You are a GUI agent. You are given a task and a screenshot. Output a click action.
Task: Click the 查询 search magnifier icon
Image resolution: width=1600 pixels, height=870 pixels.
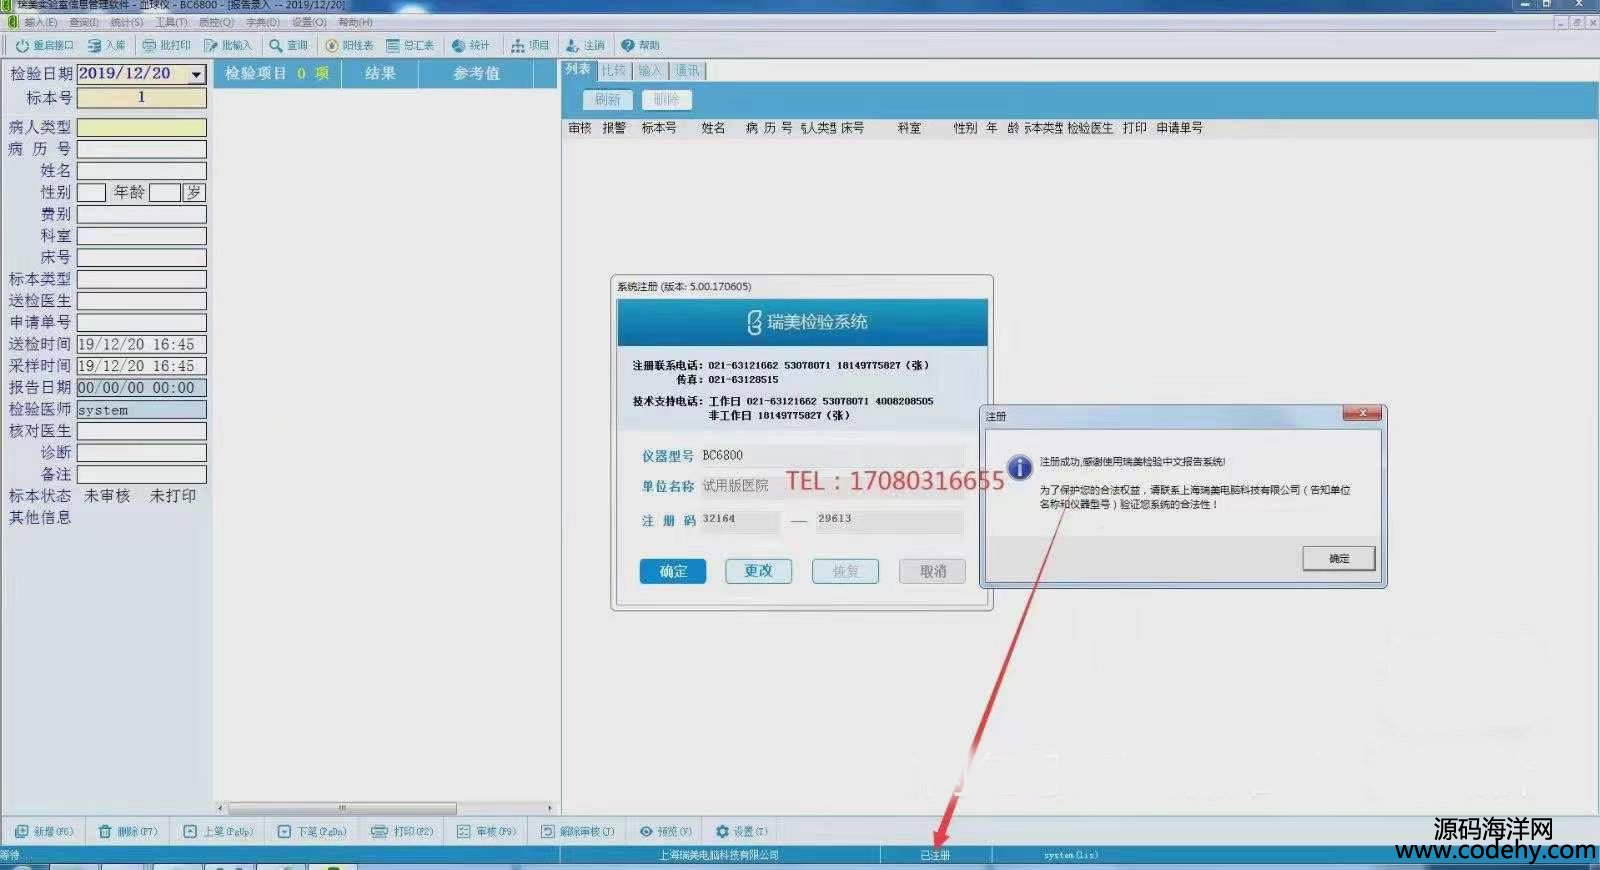tap(276, 46)
